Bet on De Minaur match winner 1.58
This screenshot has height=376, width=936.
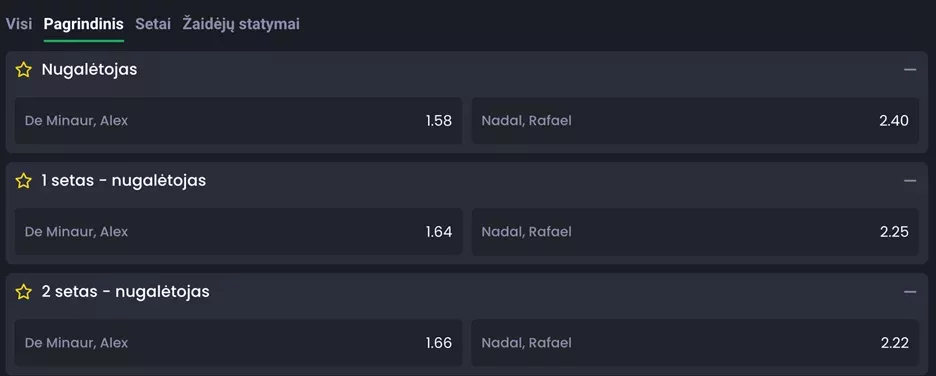tap(238, 121)
